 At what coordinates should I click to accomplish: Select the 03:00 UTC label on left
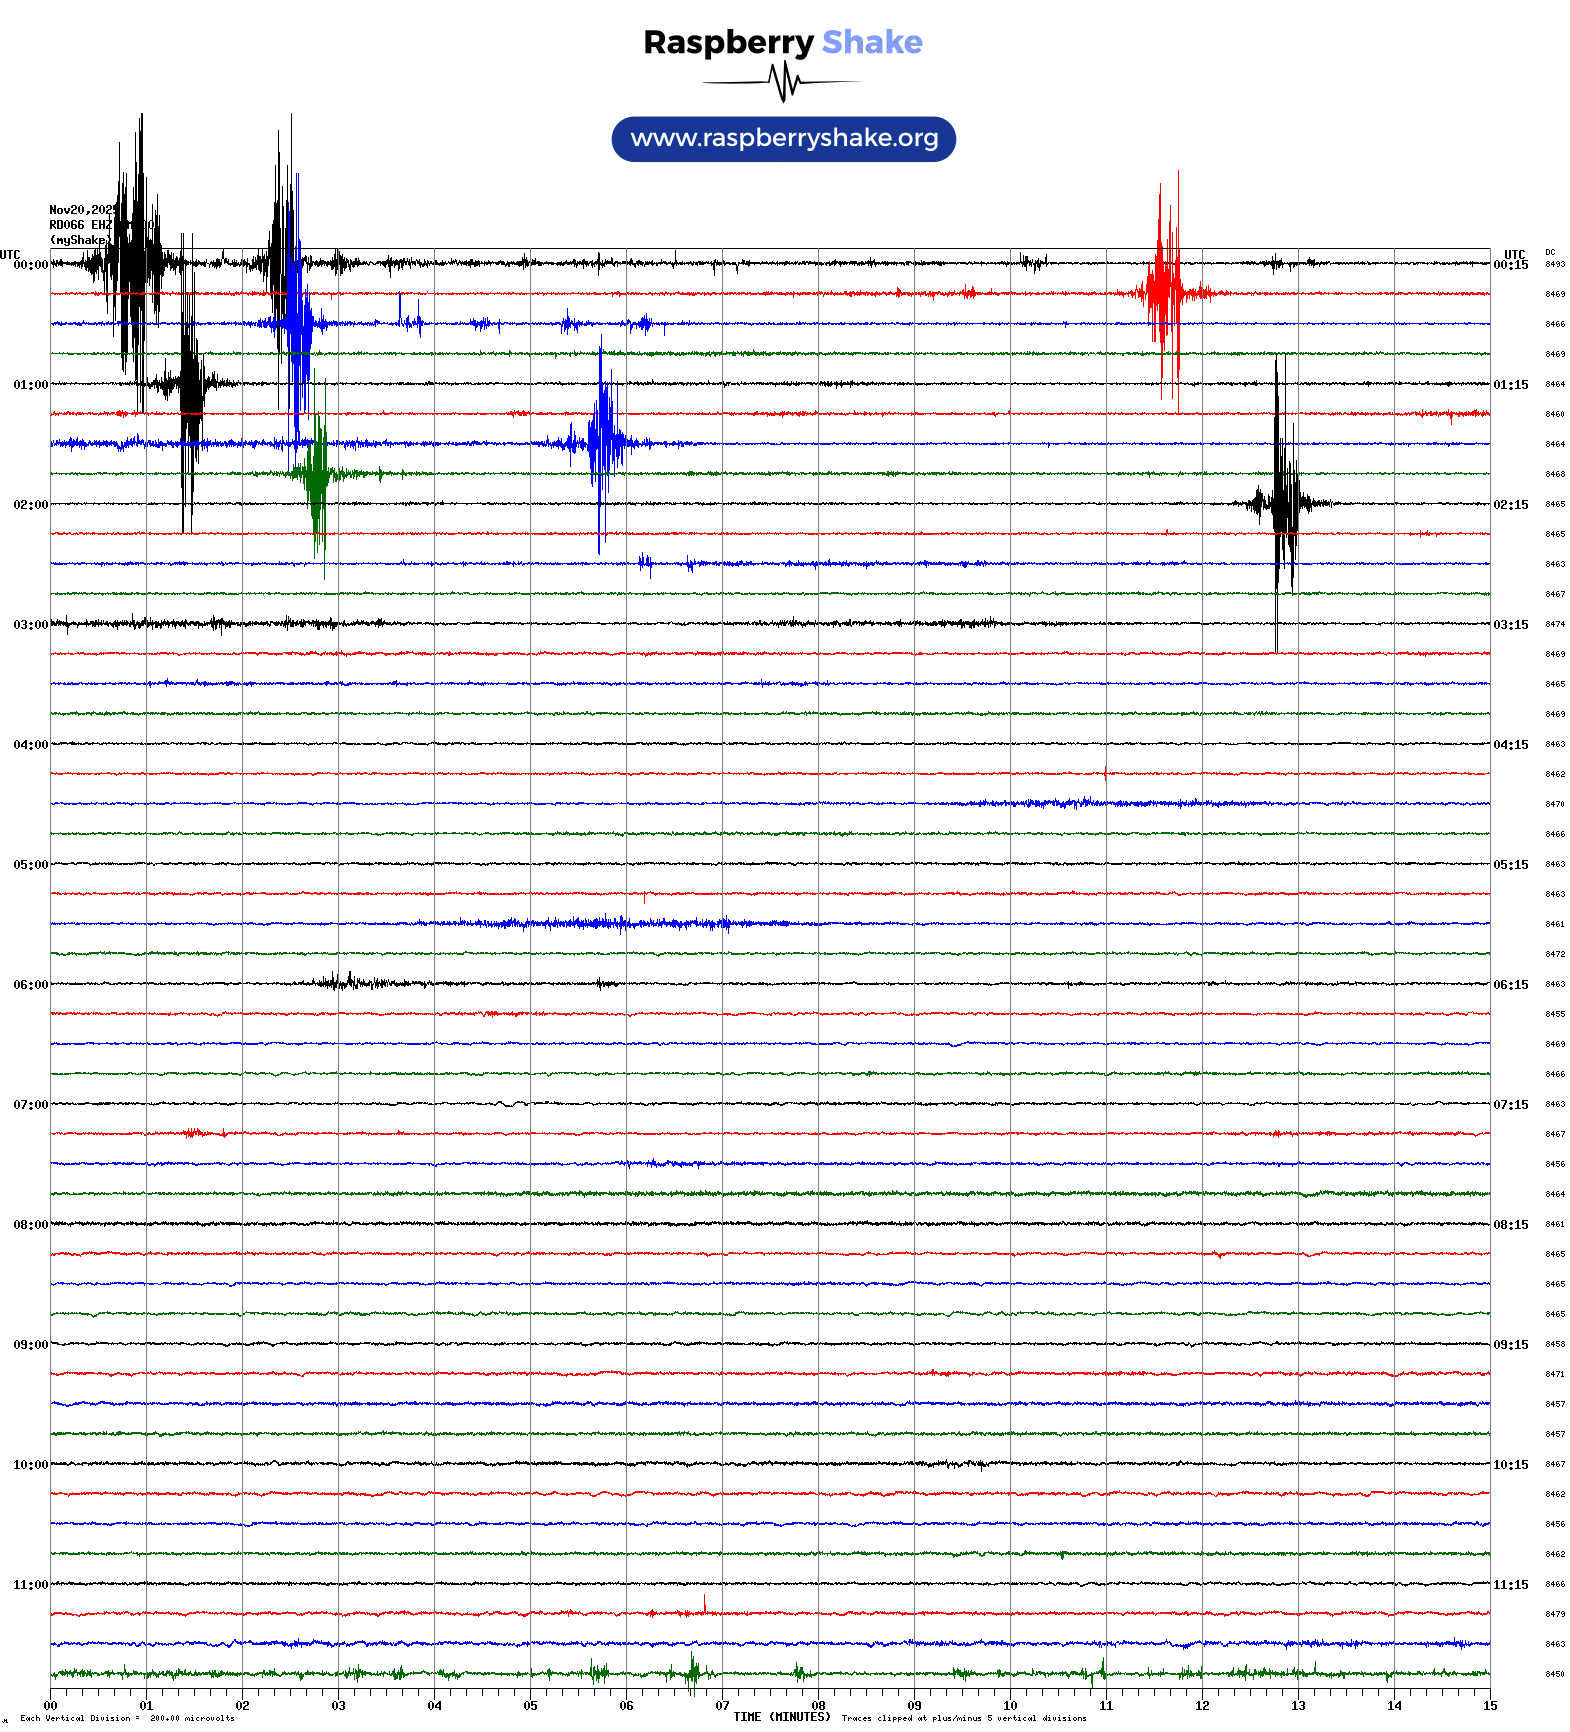30,625
